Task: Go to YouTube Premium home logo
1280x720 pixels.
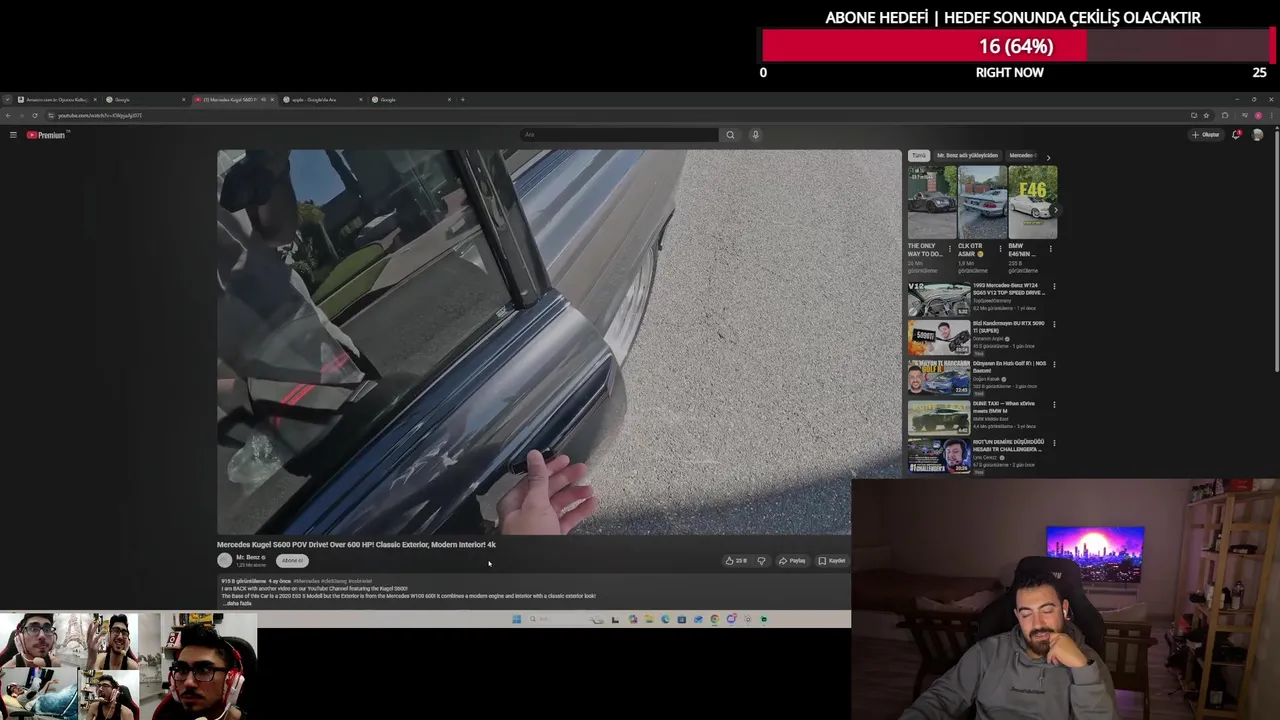Action: click(x=46, y=135)
